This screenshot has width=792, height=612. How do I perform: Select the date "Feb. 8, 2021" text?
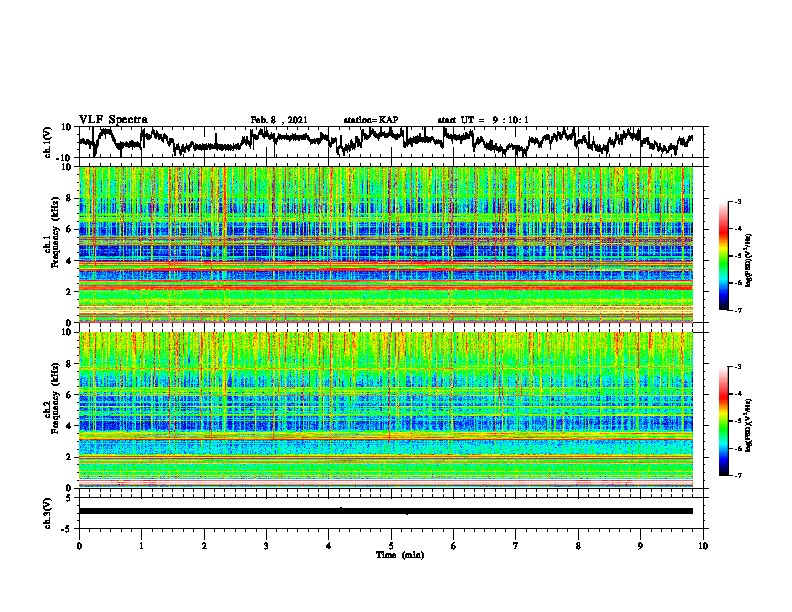pyautogui.click(x=279, y=120)
